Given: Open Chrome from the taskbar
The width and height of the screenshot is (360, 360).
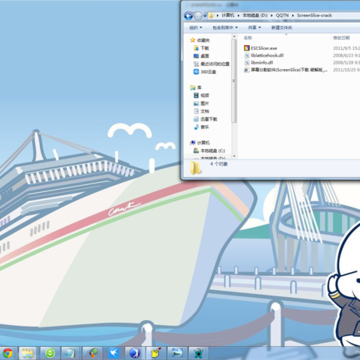Looking at the screenshot, I should [x=7, y=353].
